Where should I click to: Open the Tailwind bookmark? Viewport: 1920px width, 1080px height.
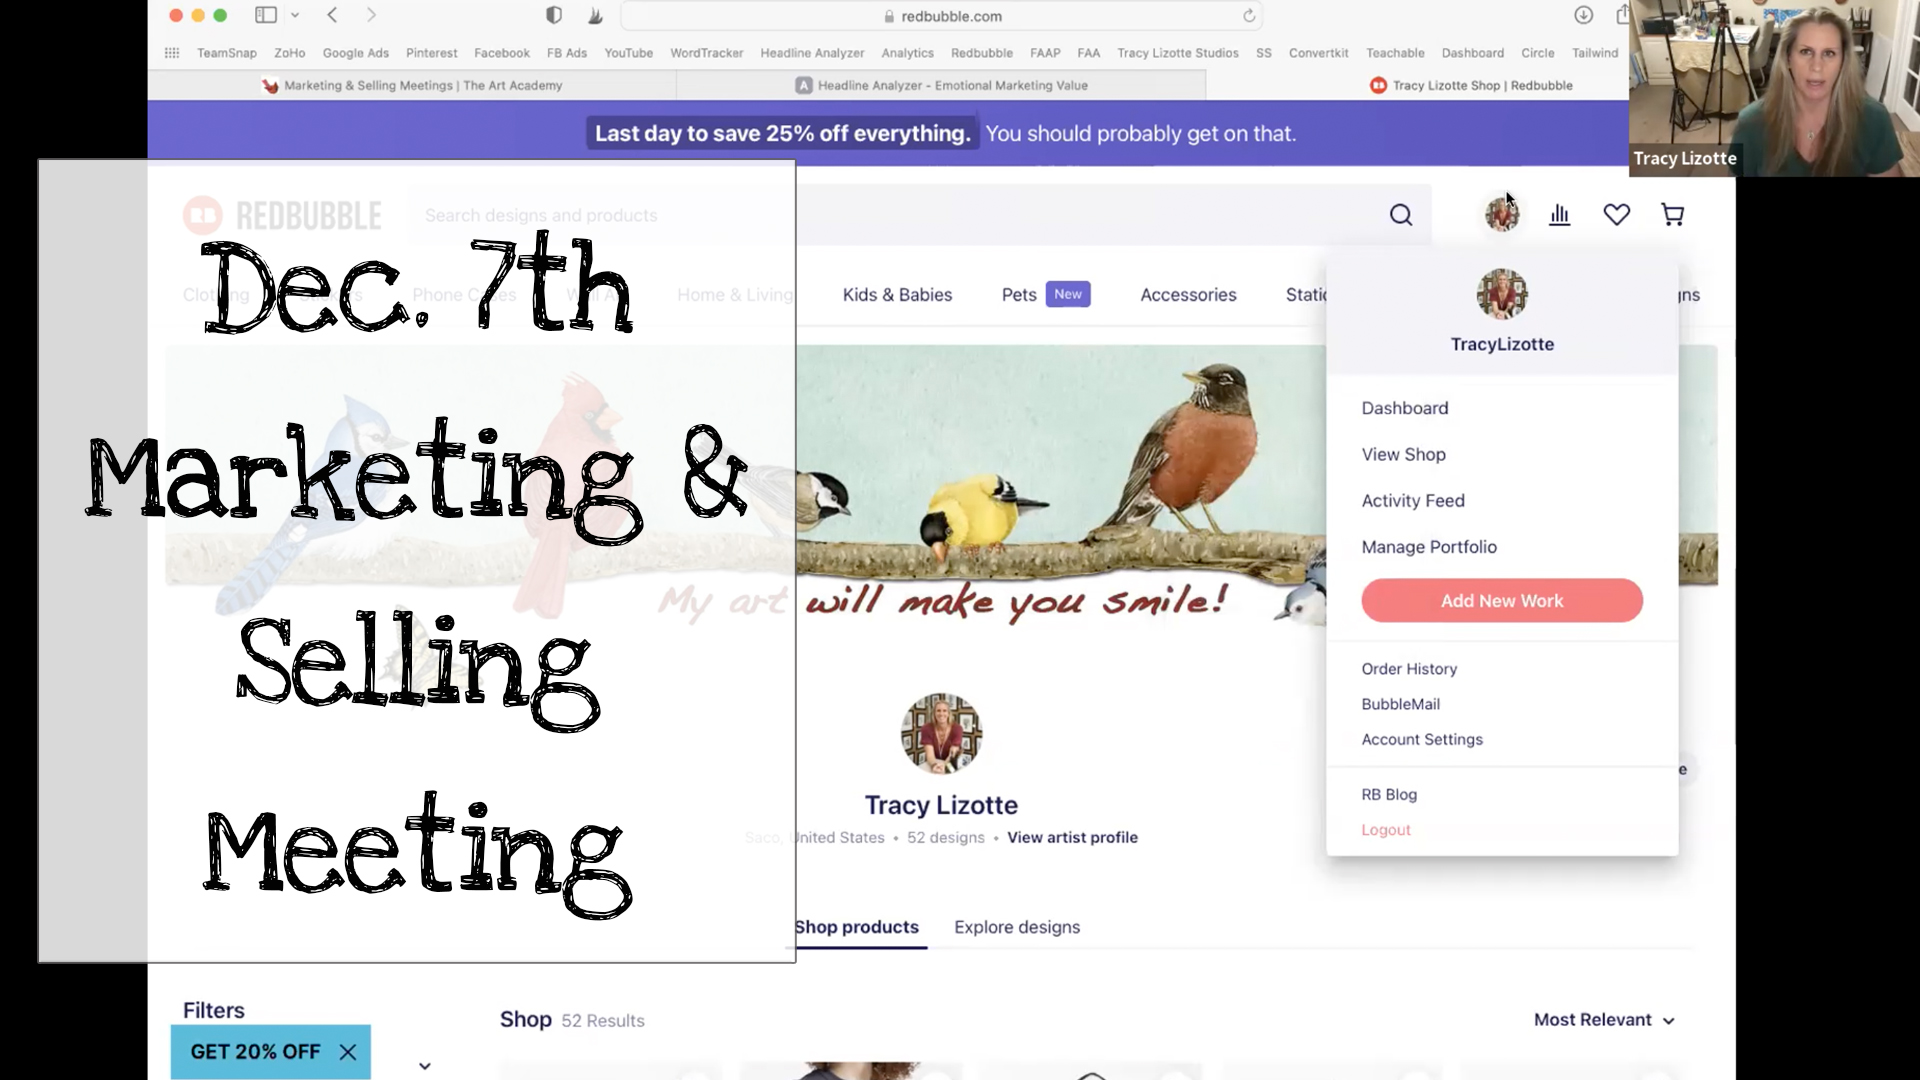[1594, 53]
